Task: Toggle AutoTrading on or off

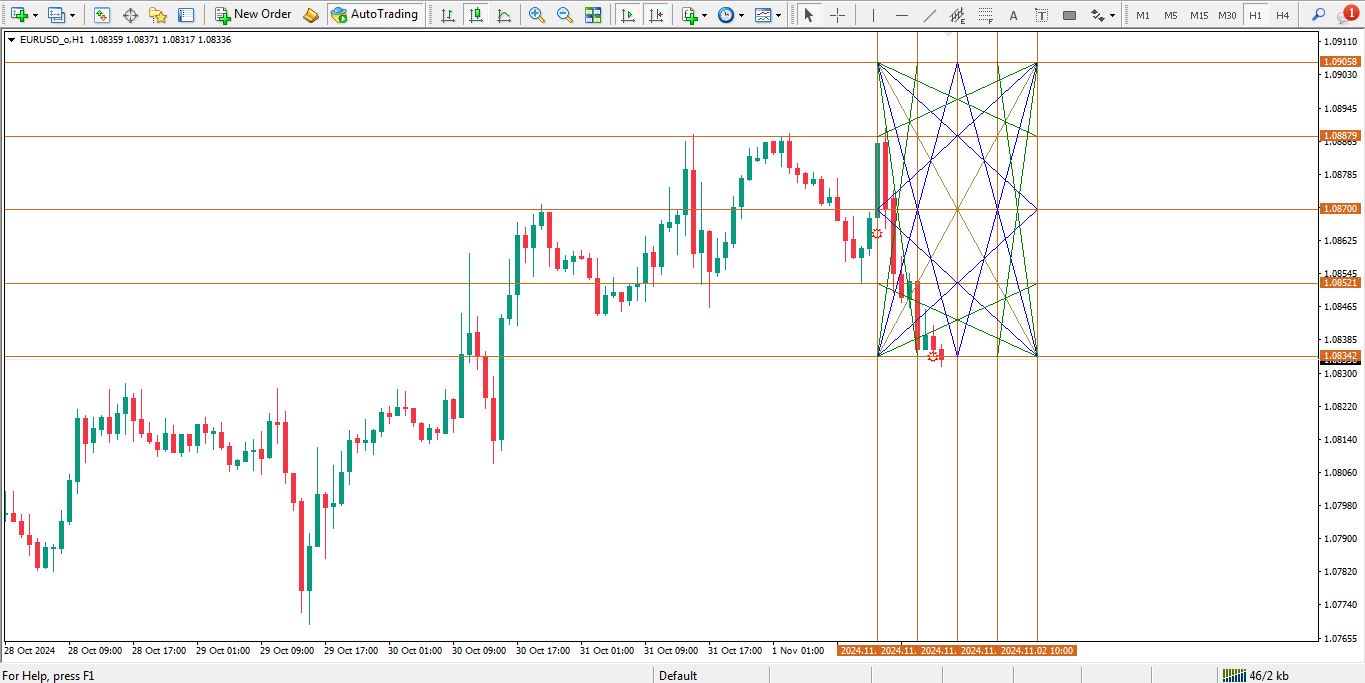Action: tap(376, 14)
